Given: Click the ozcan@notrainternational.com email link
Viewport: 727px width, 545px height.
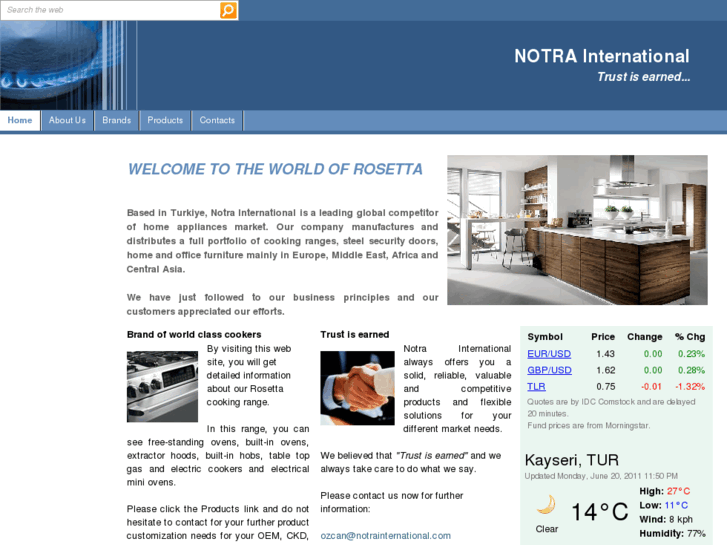Looking at the screenshot, I should (385, 536).
